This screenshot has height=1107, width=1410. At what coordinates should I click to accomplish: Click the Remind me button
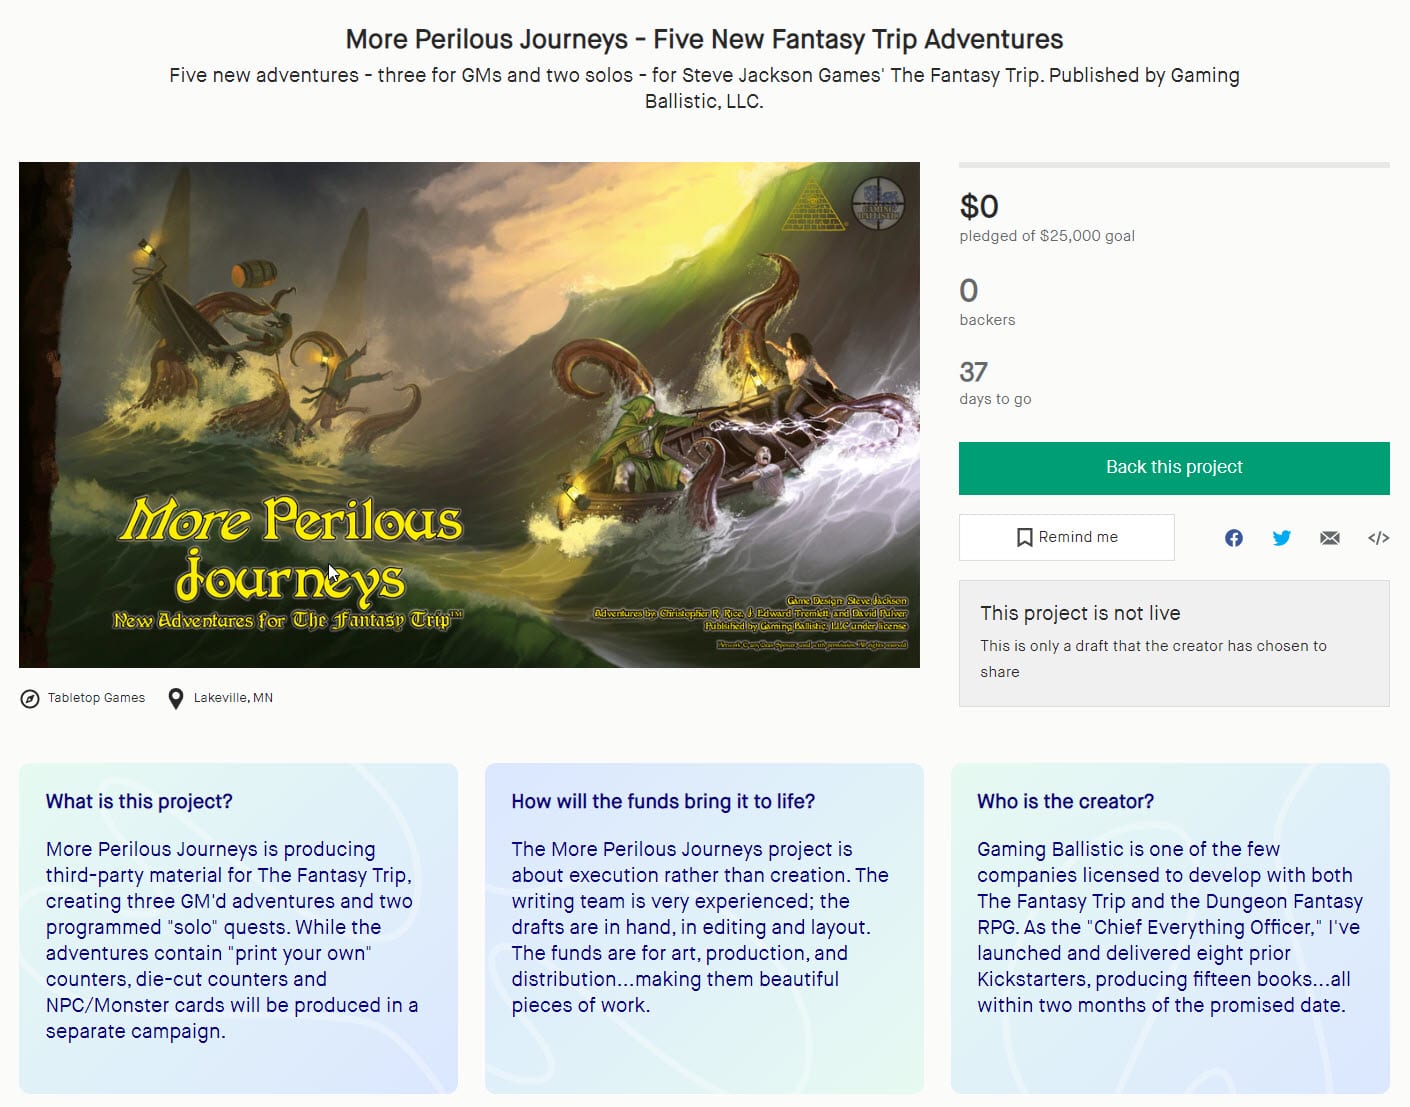1067,538
